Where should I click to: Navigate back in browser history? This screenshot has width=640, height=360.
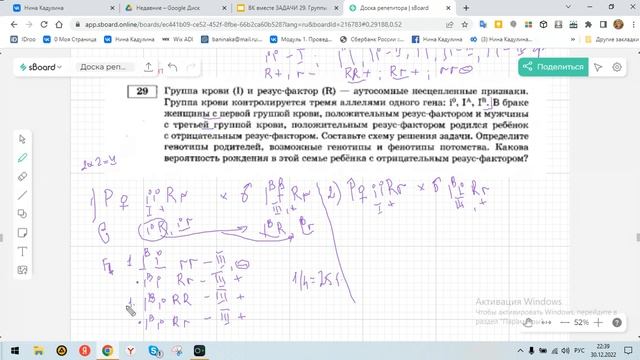click(x=14, y=24)
